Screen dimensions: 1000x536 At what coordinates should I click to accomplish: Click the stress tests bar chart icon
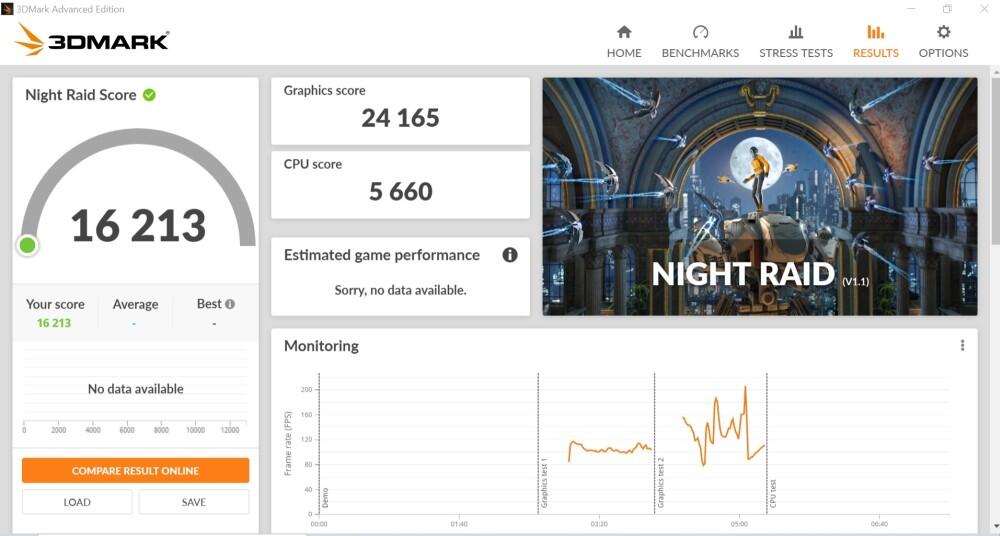pyautogui.click(x=796, y=32)
